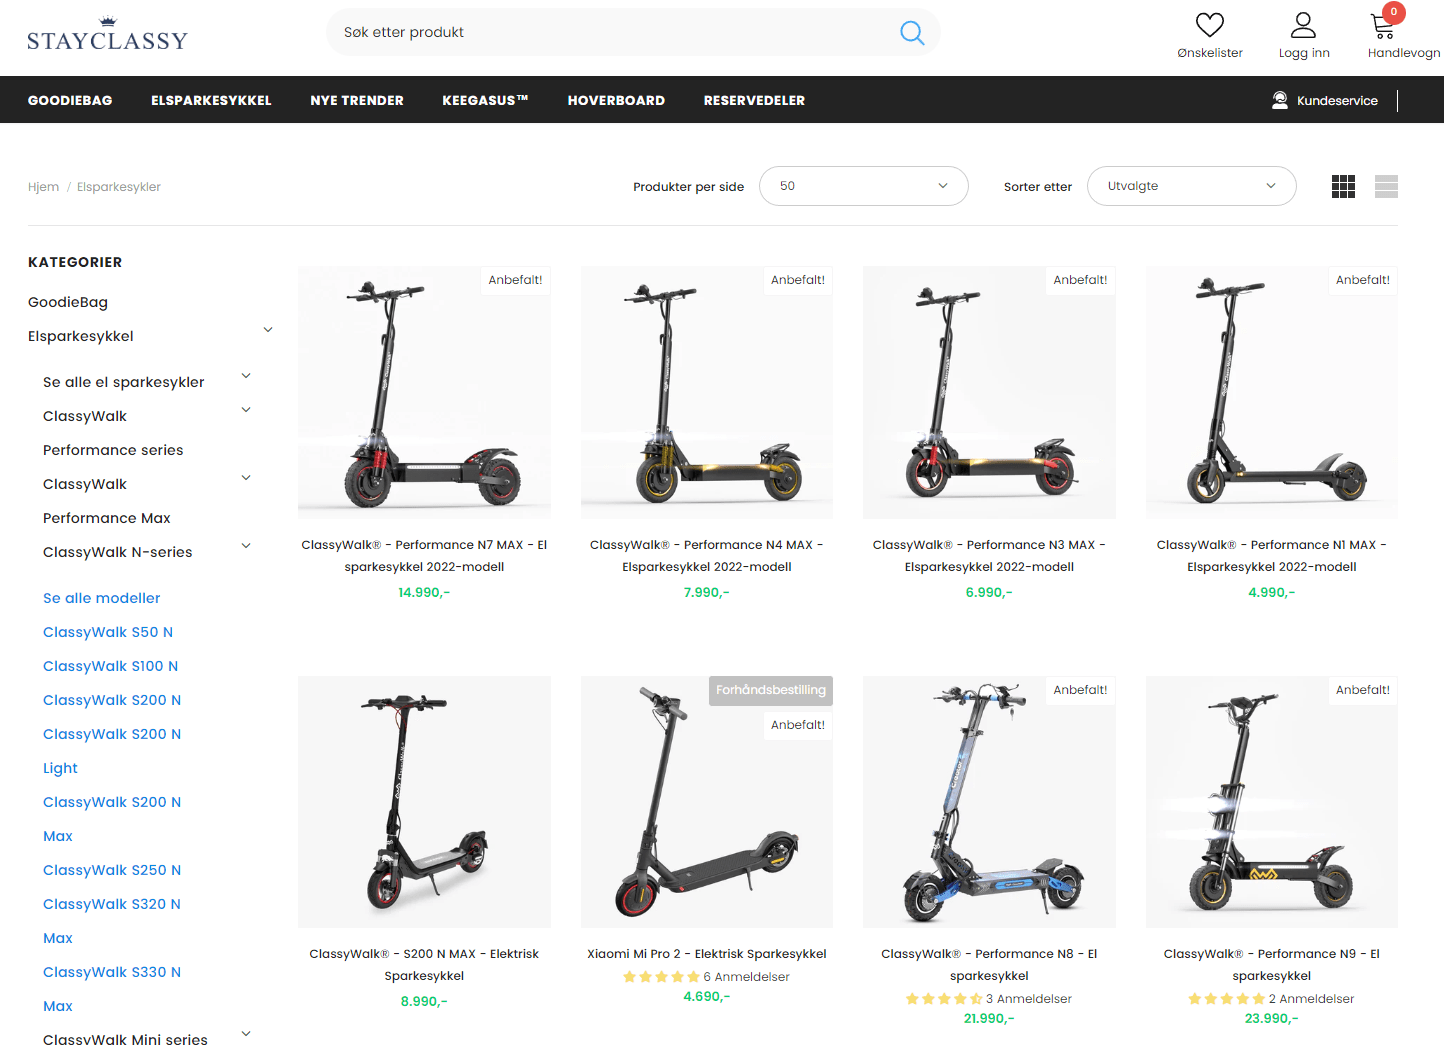Expand Se alle el sparkesykler chevron
This screenshot has height=1045, width=1444.
tap(246, 376)
